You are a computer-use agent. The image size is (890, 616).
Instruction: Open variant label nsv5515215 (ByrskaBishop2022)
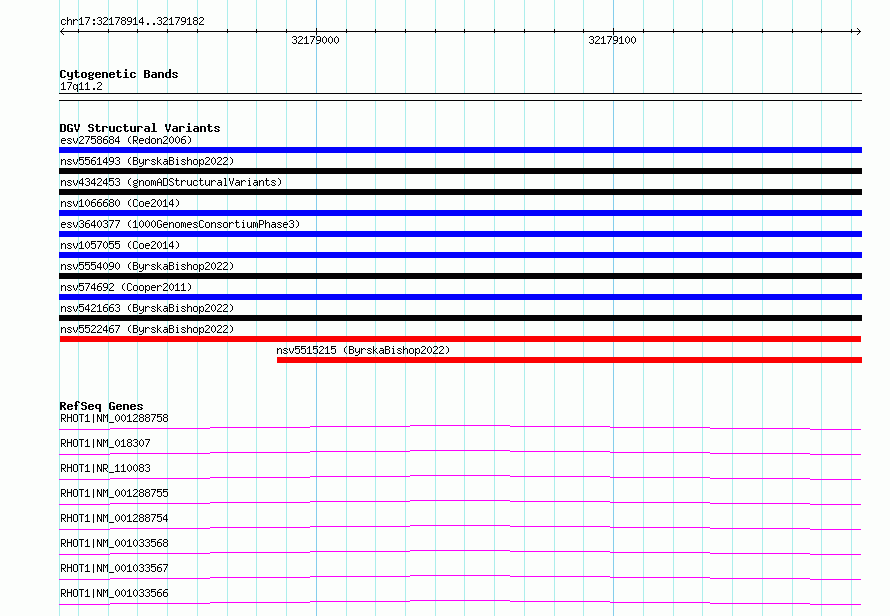[363, 350]
